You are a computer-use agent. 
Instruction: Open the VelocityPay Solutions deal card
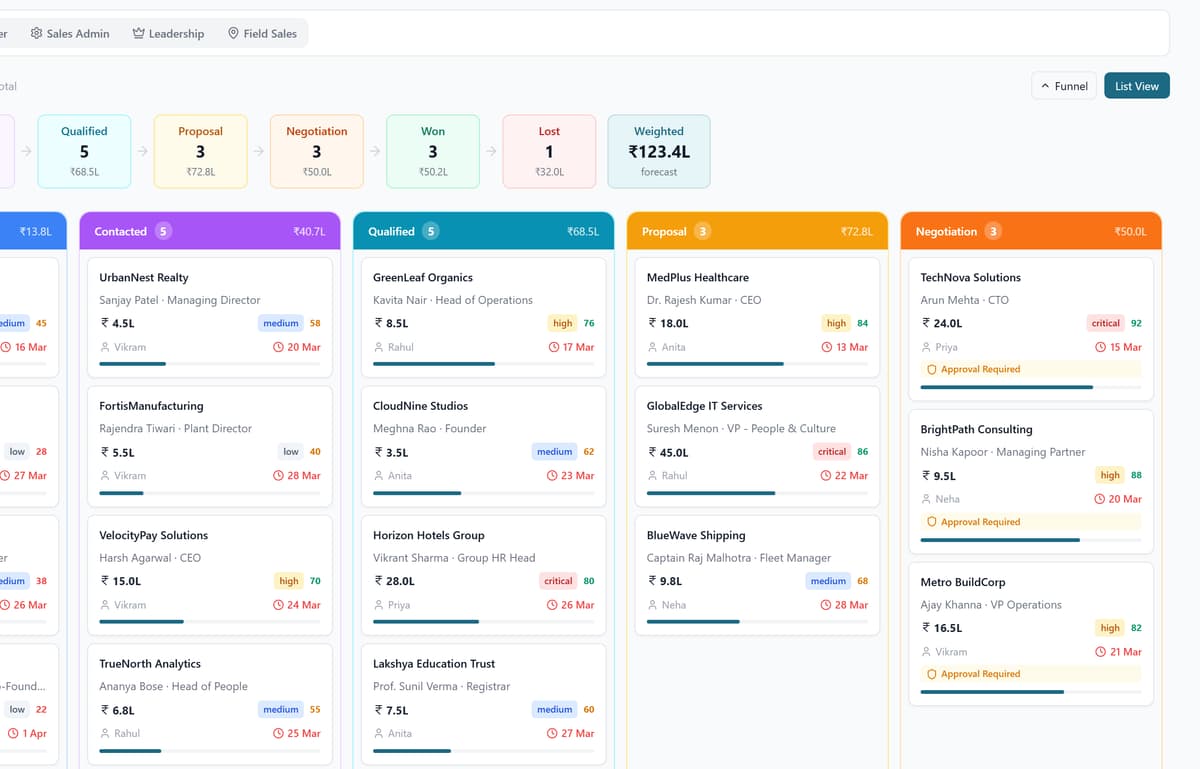click(210, 575)
